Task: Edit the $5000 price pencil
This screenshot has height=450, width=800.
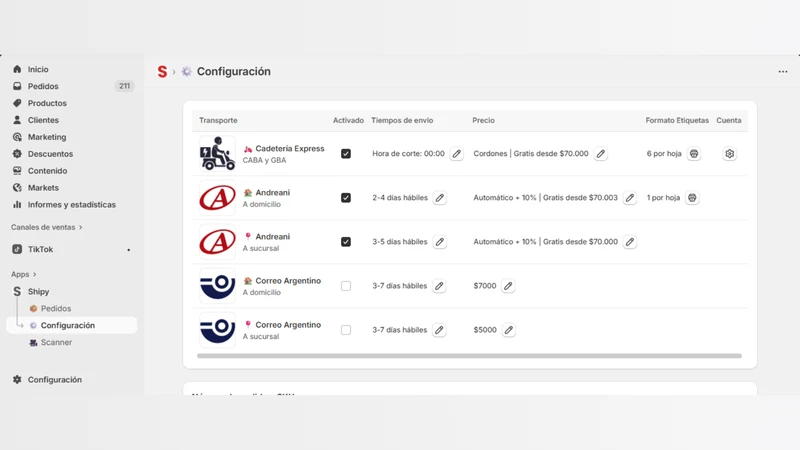Action: pyautogui.click(x=508, y=330)
